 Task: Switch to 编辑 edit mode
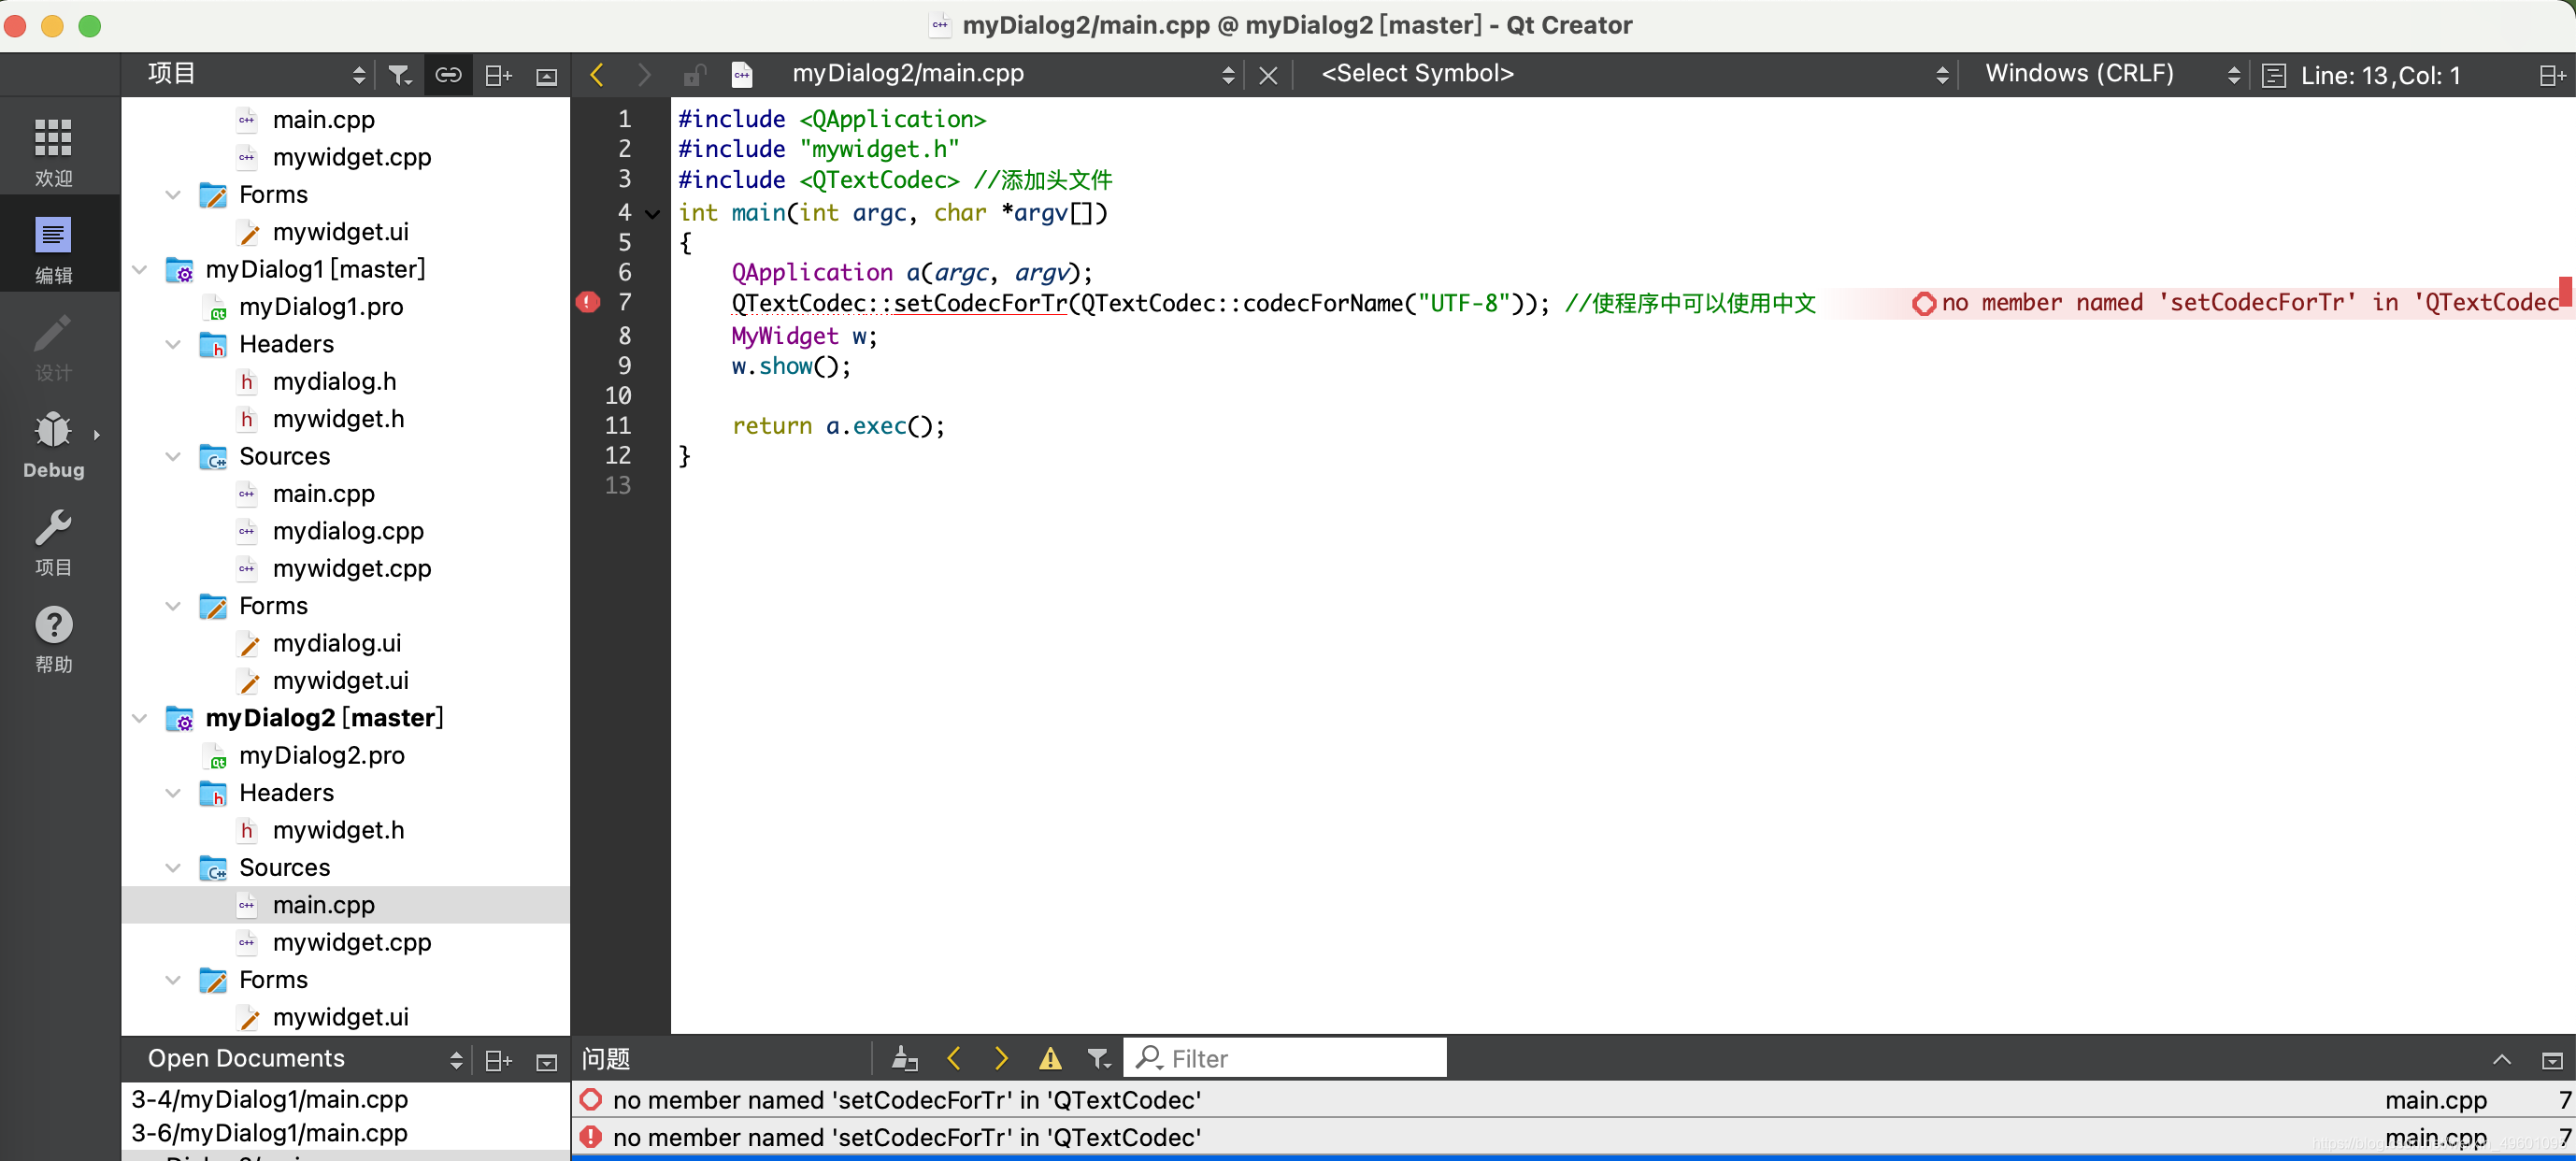coord(53,243)
